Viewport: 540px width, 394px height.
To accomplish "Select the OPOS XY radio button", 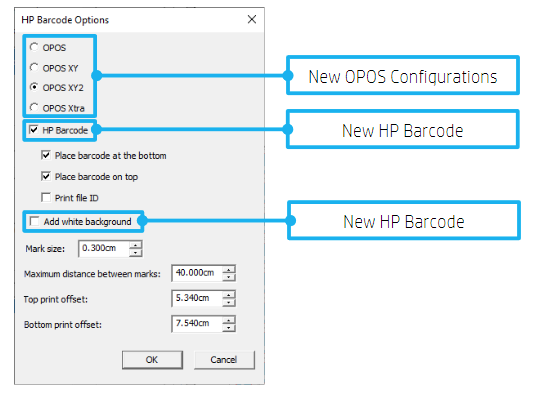I will (x=34, y=67).
